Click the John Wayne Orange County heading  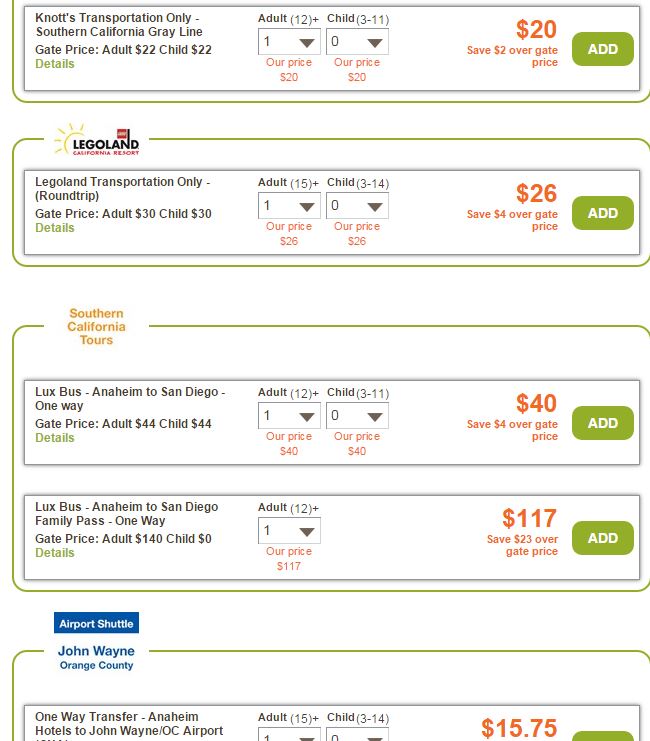click(x=96, y=657)
